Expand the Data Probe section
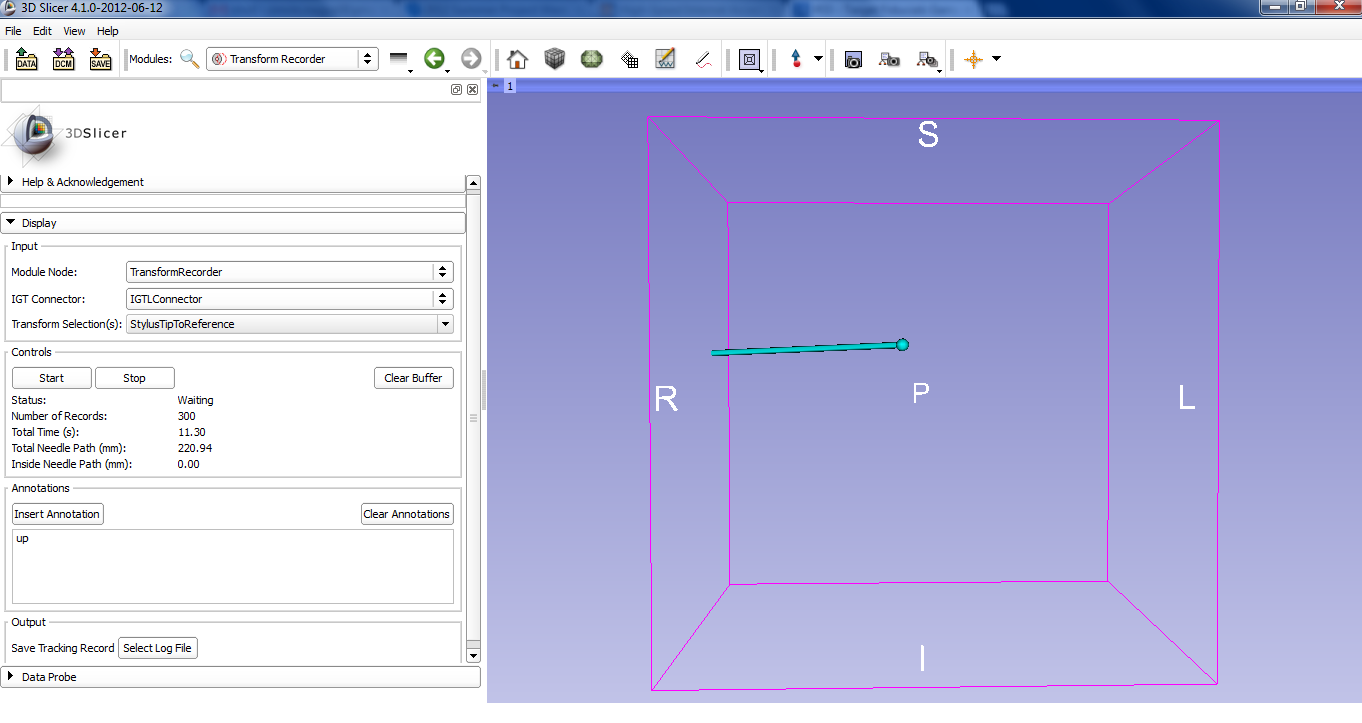 (x=49, y=677)
